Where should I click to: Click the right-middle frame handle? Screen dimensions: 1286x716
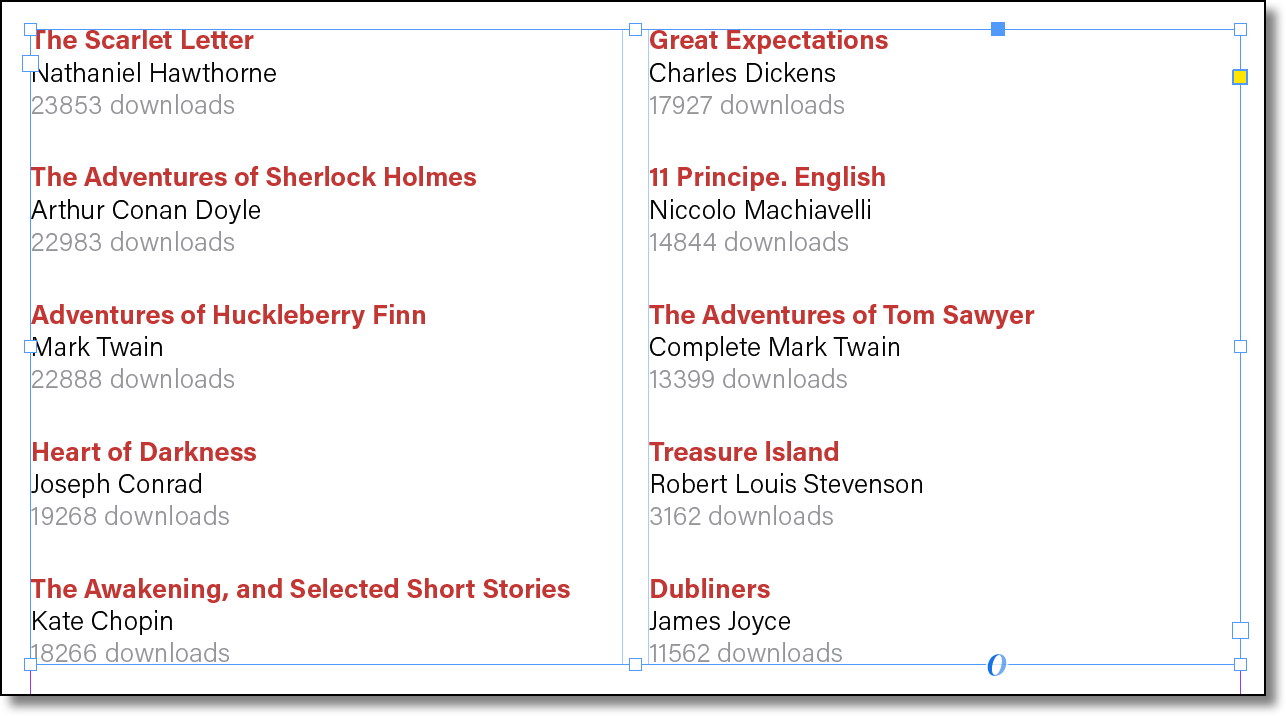click(x=1240, y=346)
